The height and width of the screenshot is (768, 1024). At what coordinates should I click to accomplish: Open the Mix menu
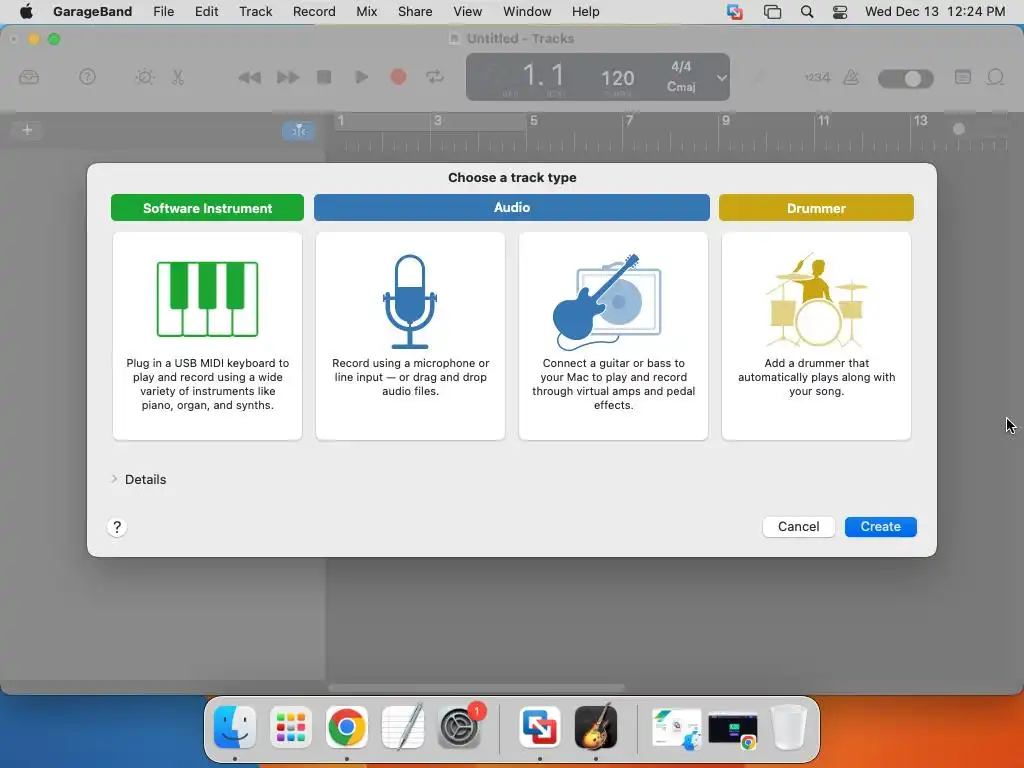366,12
